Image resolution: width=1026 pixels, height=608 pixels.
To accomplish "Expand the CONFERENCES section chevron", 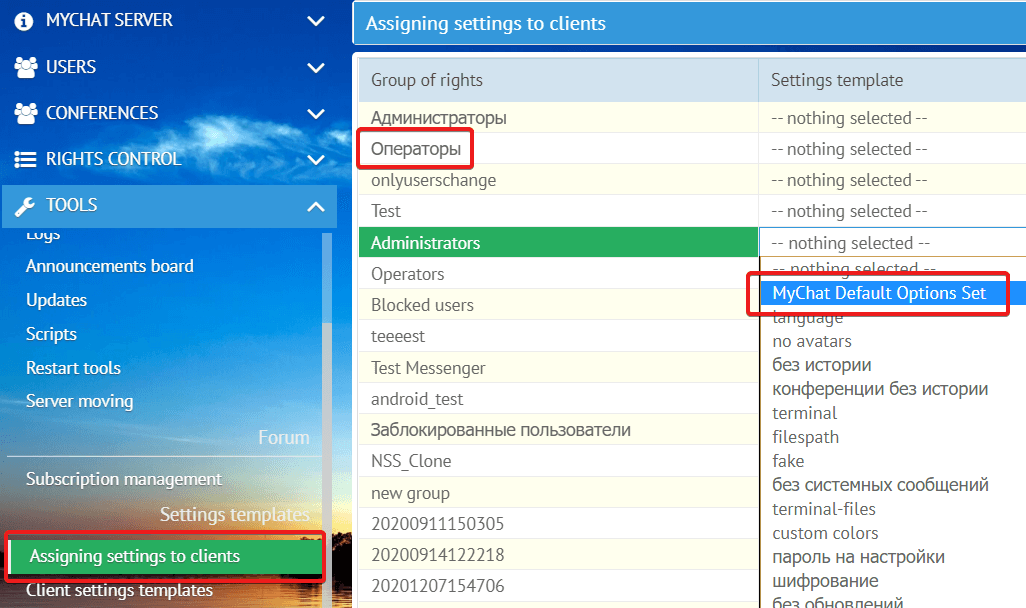I will point(316,114).
